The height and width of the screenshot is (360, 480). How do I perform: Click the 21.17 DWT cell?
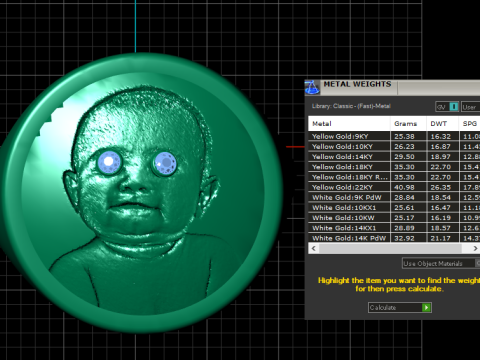(443, 238)
